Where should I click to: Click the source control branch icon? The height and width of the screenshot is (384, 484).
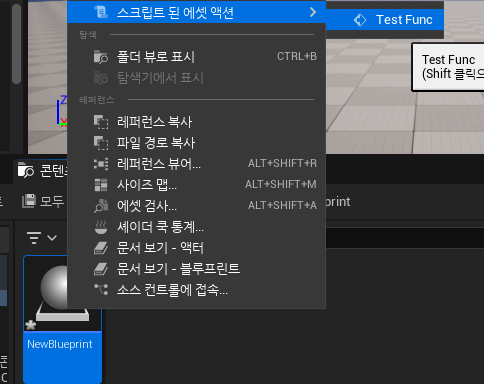[x=101, y=289]
